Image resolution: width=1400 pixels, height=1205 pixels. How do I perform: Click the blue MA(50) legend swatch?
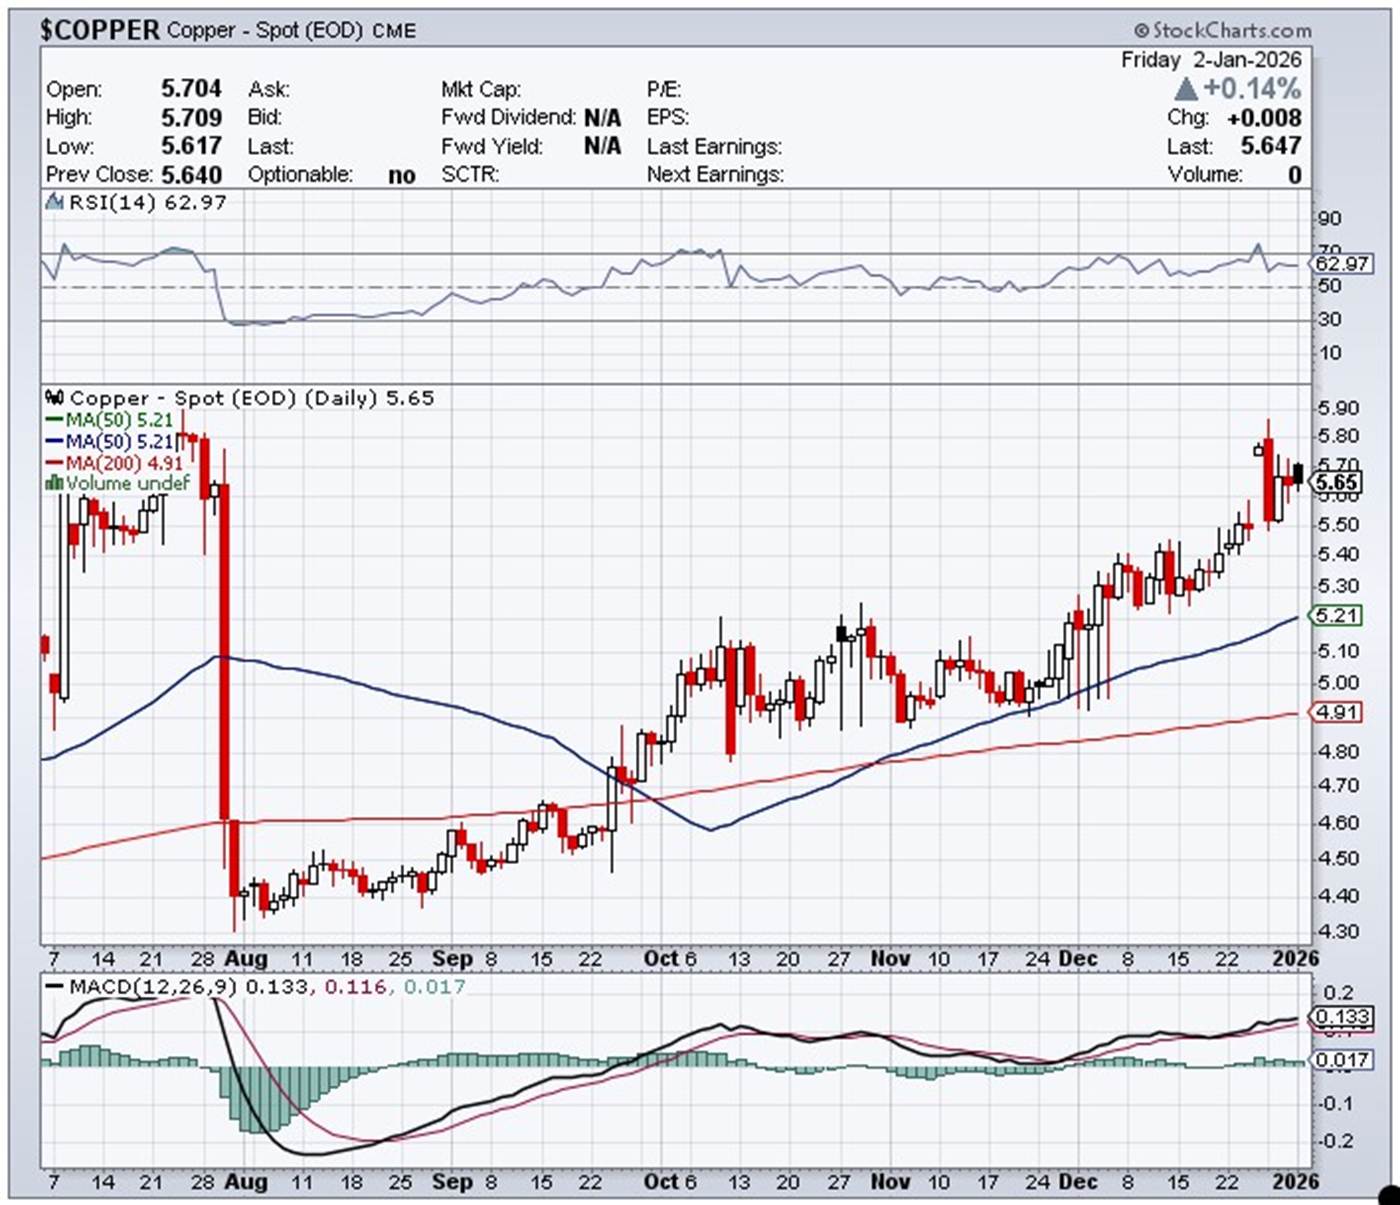tap(54, 442)
